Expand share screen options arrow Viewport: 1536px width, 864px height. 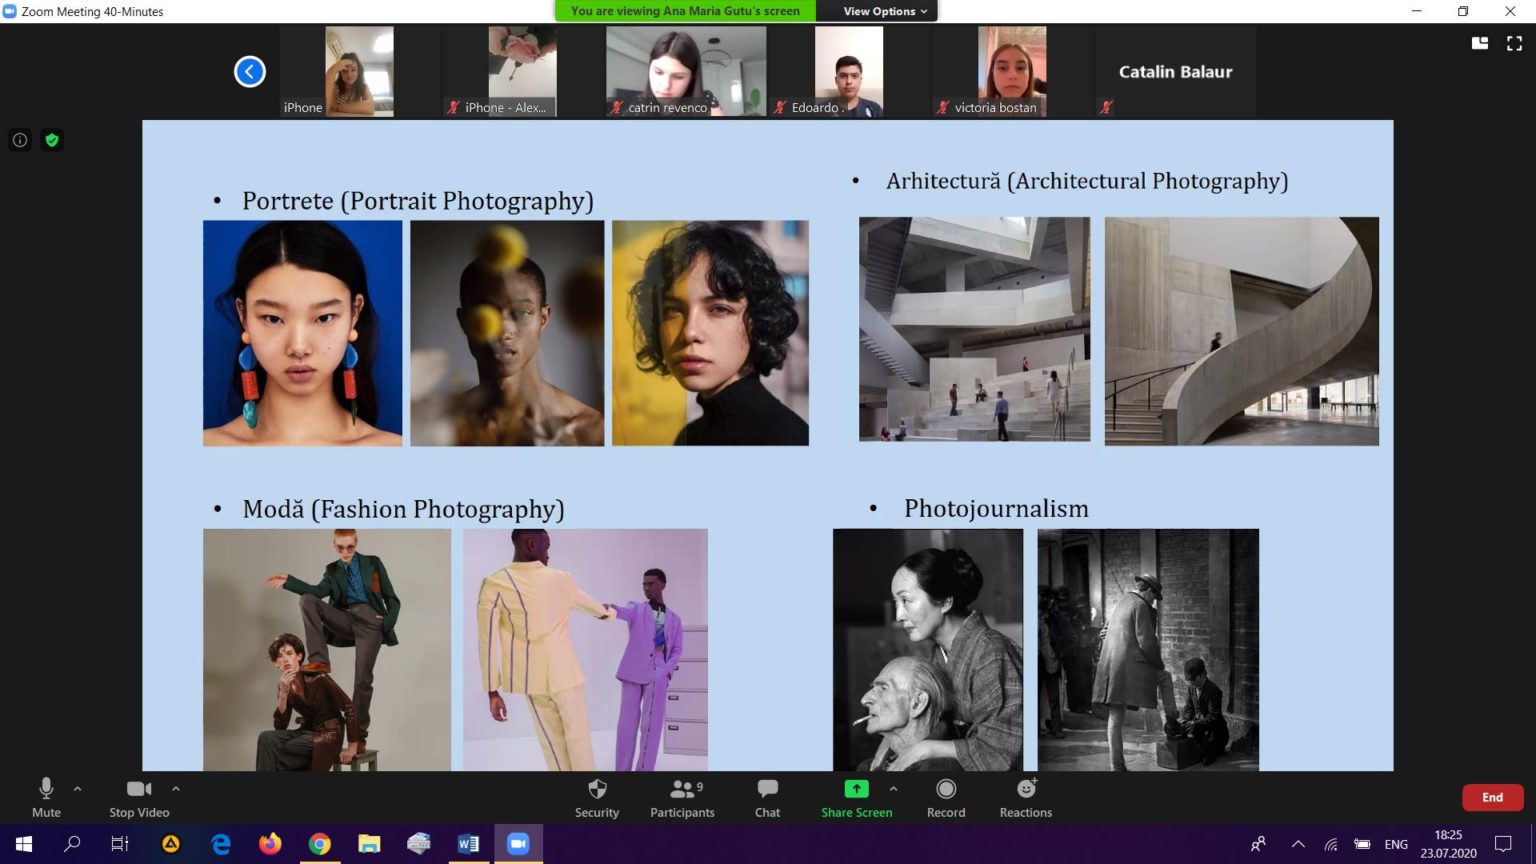pyautogui.click(x=893, y=789)
